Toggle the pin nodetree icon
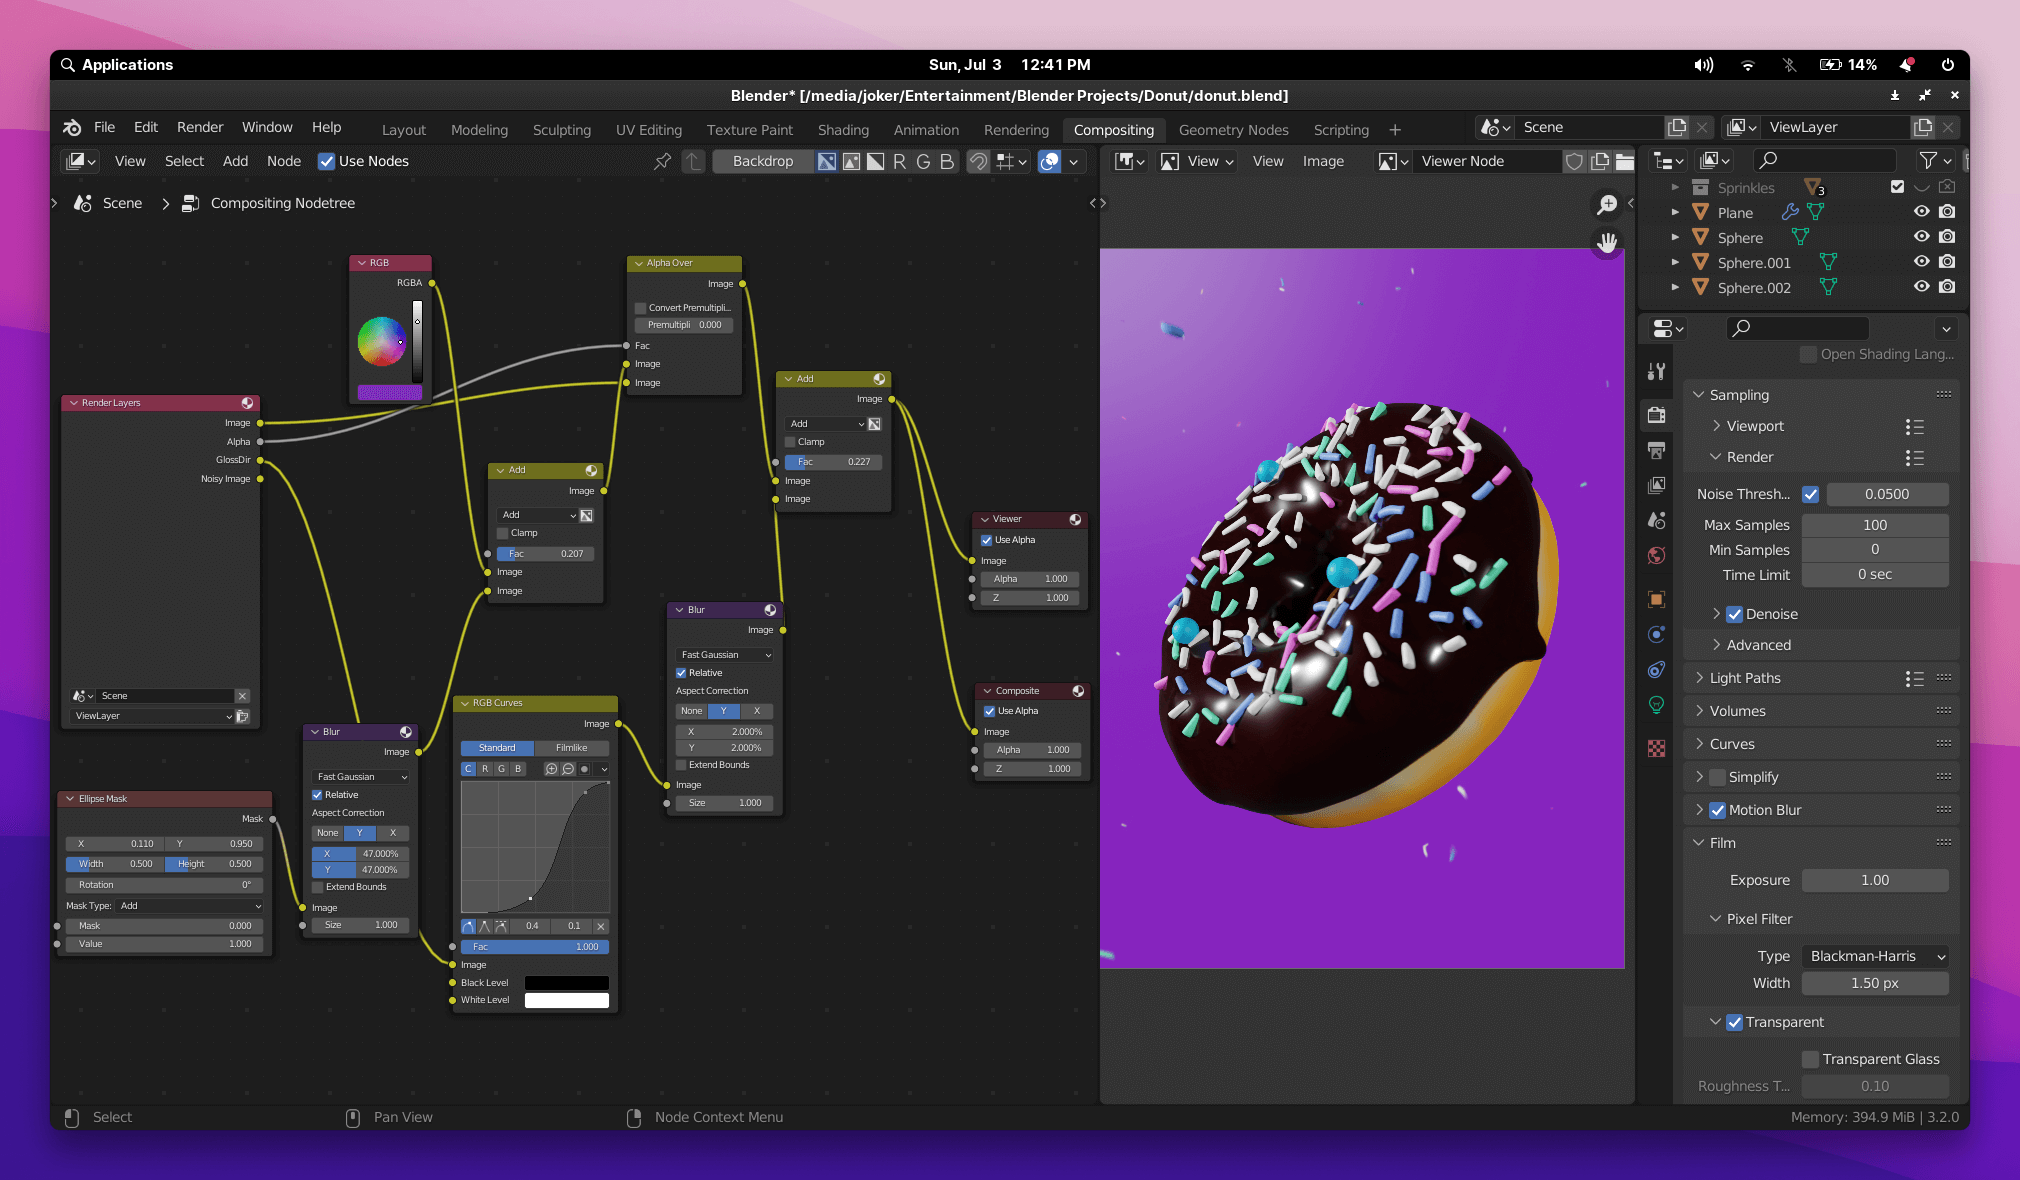This screenshot has height=1180, width=2020. point(662,161)
